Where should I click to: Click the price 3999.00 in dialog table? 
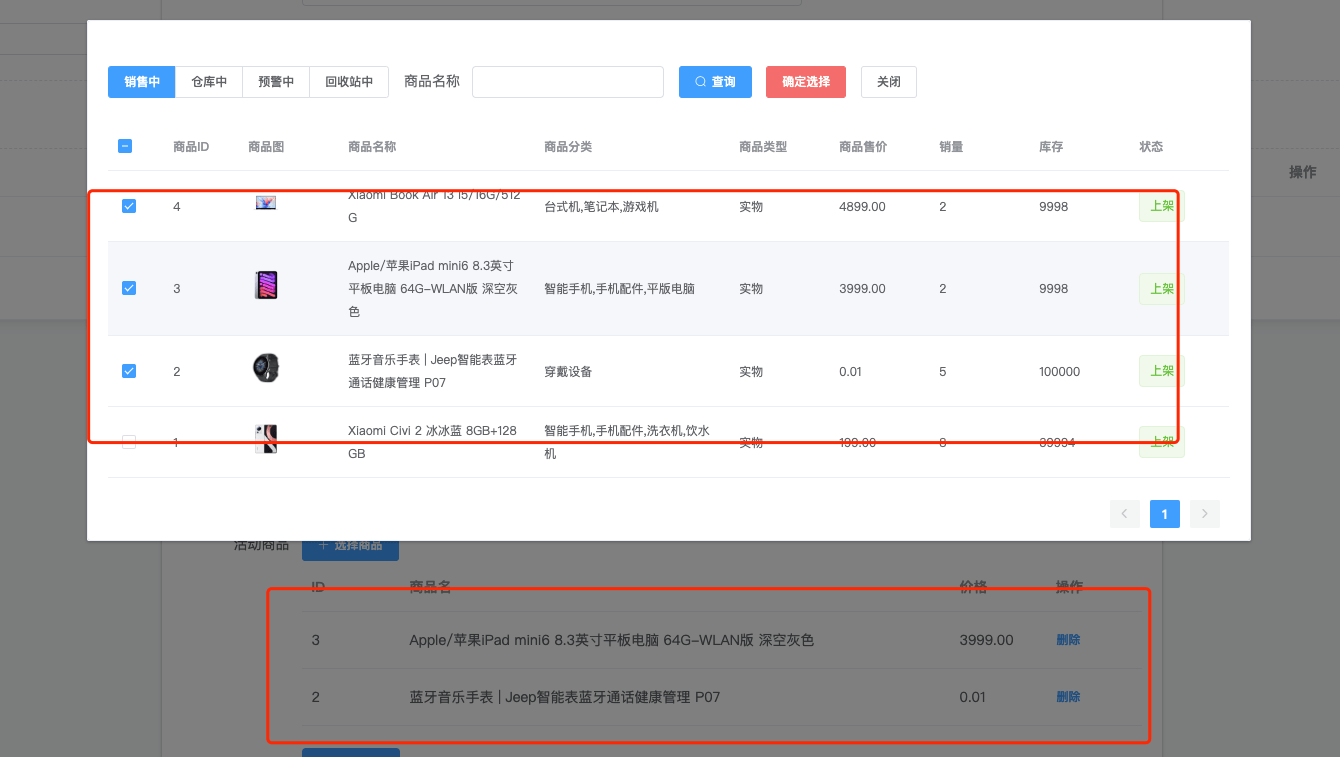click(862, 289)
